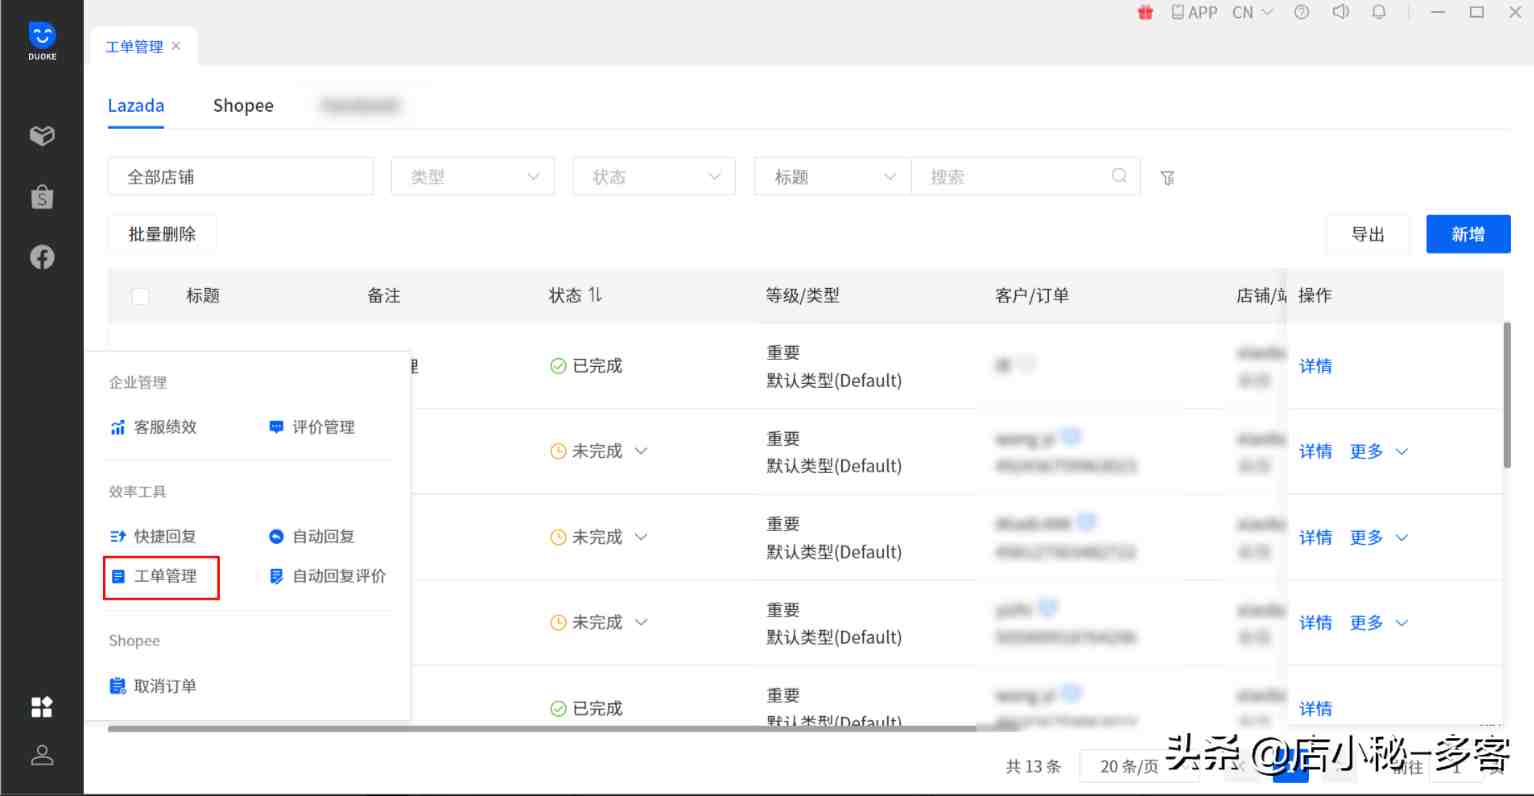
Task: Open the apps grid sidebar icon
Action: pyautogui.click(x=42, y=707)
